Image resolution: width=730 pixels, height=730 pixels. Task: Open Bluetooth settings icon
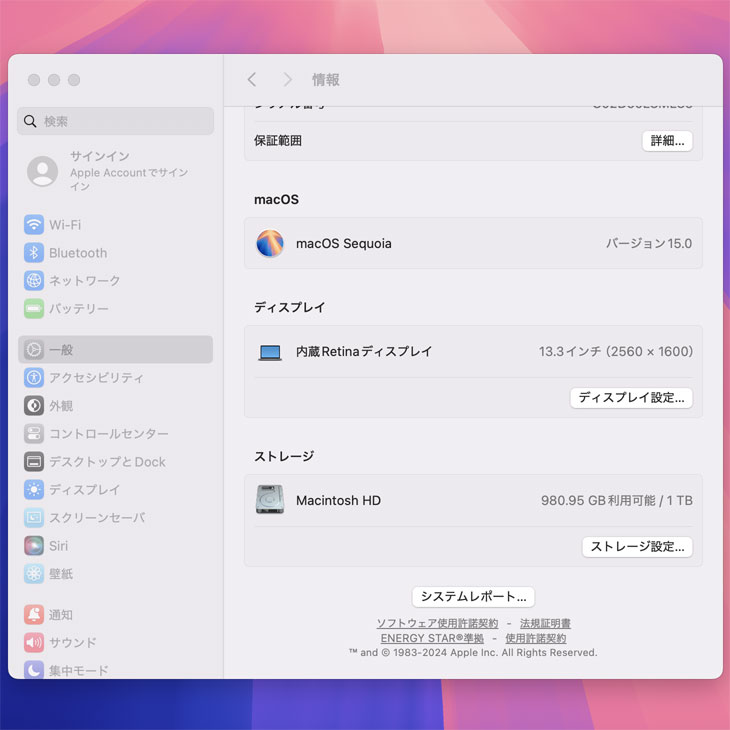coord(34,253)
